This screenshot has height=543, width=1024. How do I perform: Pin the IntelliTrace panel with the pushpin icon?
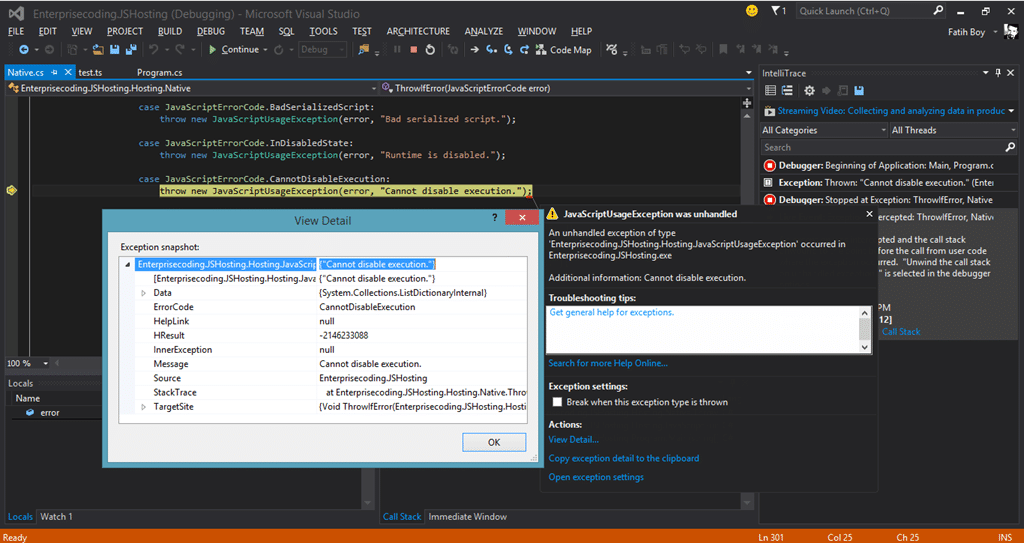[997, 73]
